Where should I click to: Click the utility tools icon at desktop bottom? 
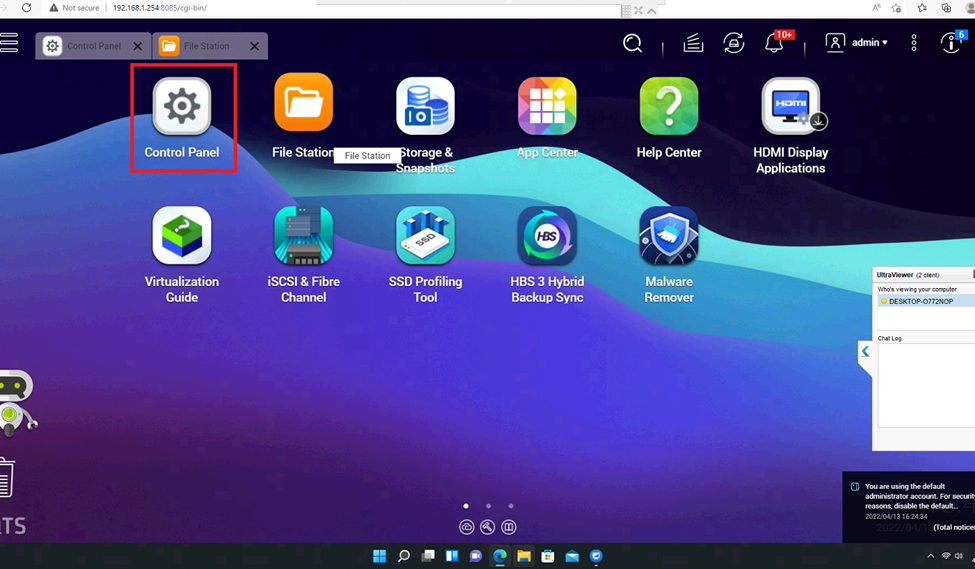488,527
